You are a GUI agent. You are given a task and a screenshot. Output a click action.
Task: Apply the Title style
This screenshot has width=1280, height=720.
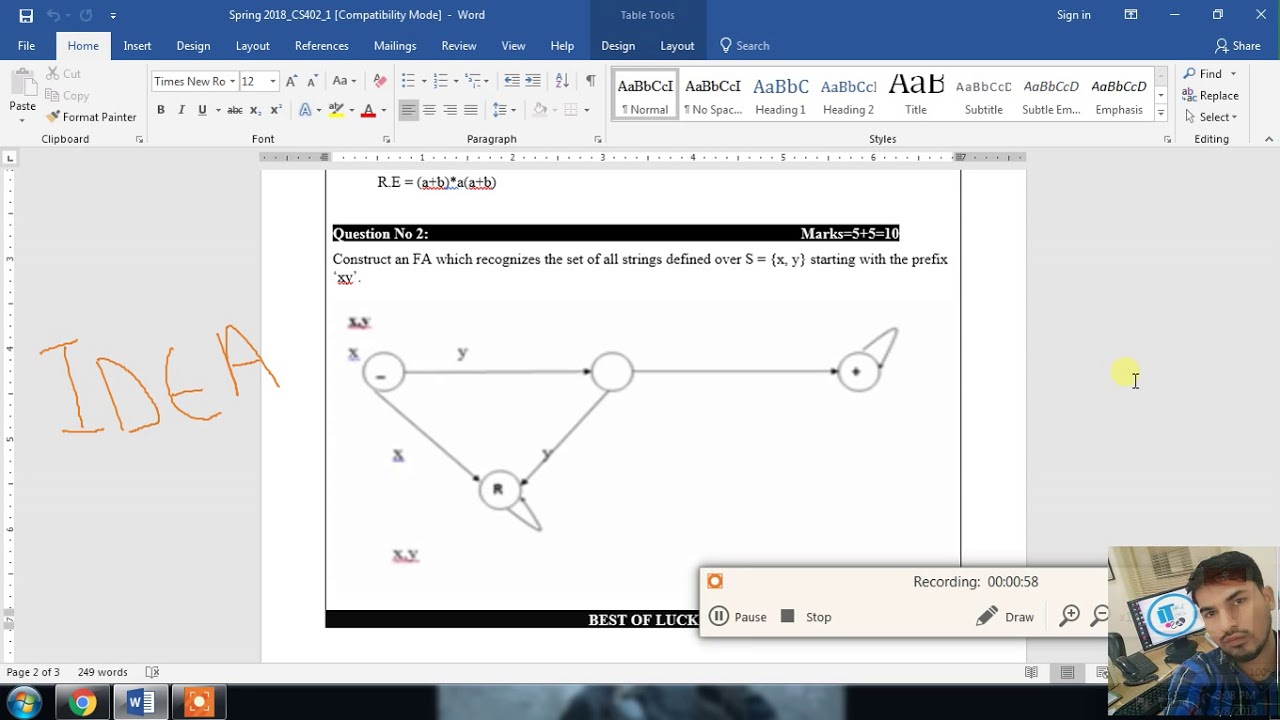point(916,95)
